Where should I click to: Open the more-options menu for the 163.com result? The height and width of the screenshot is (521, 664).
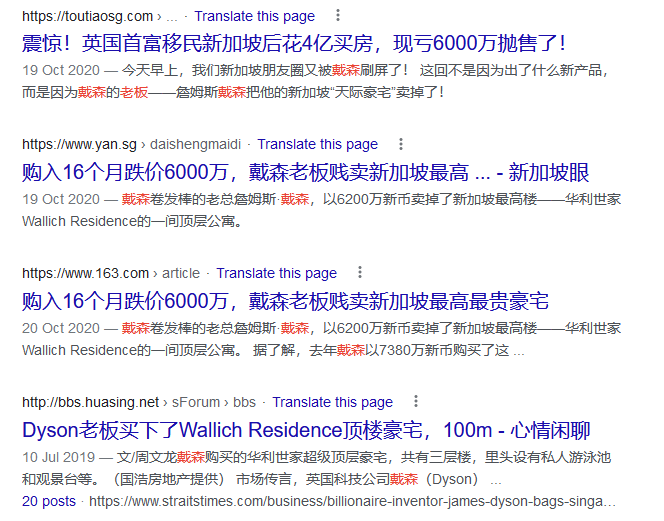[360, 272]
